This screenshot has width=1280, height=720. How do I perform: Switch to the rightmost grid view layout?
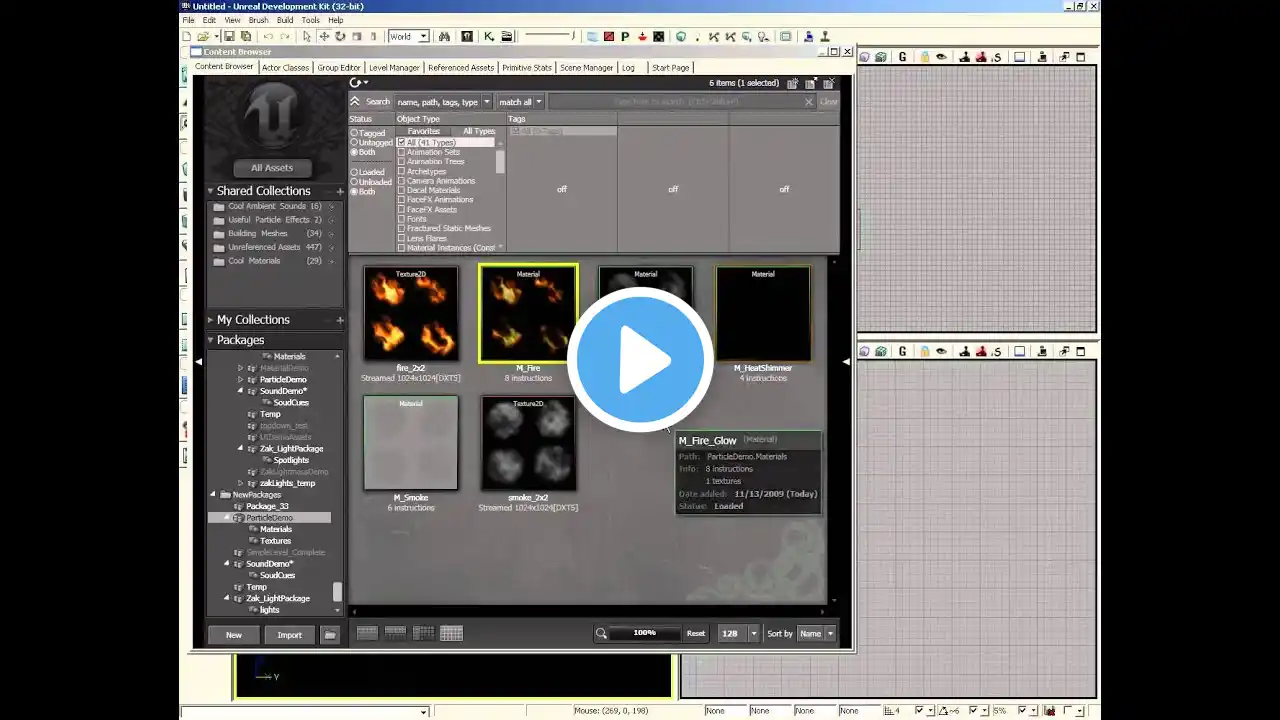451,633
